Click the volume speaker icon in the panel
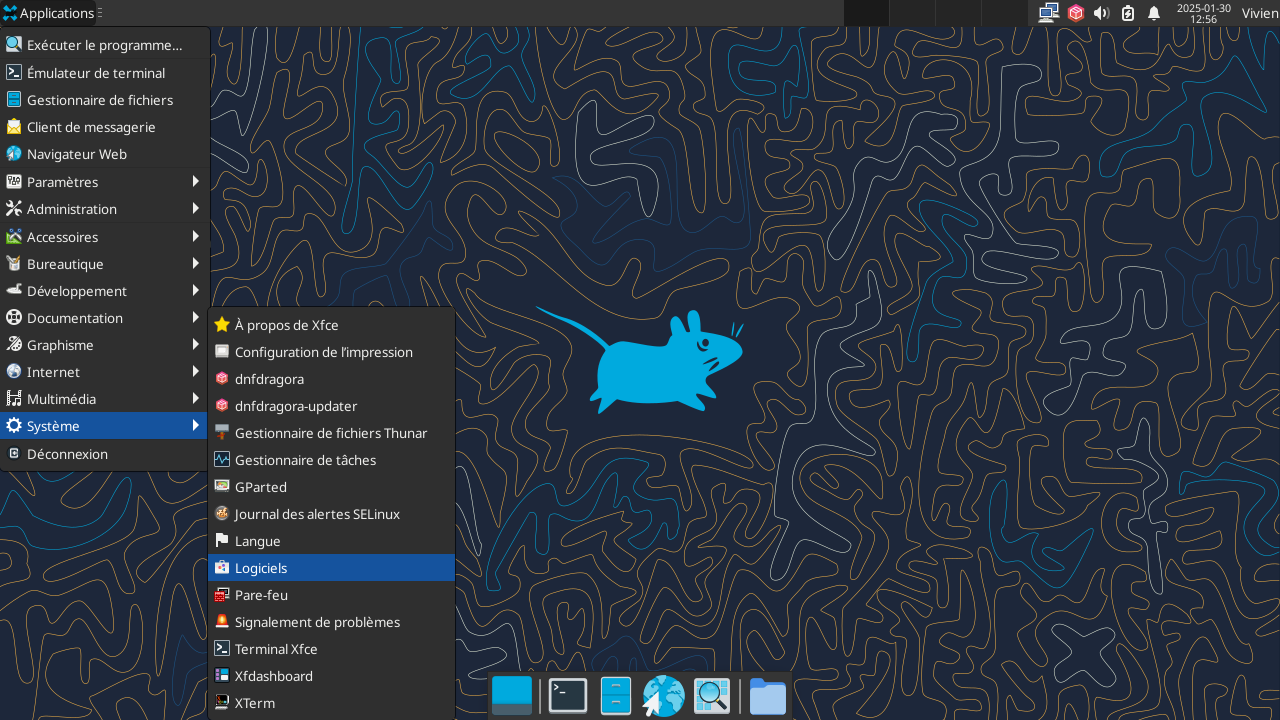The height and width of the screenshot is (720, 1280). coord(1102,13)
